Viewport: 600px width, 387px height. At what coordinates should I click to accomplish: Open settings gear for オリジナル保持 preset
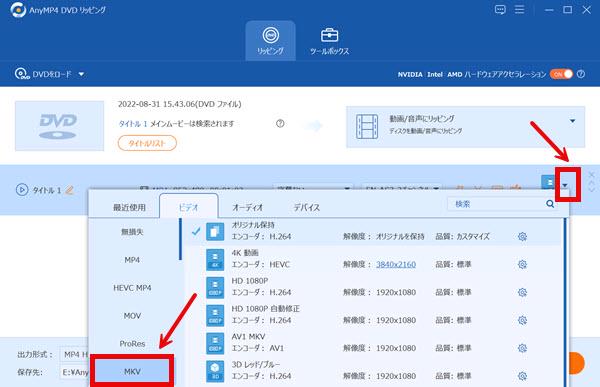pos(522,237)
